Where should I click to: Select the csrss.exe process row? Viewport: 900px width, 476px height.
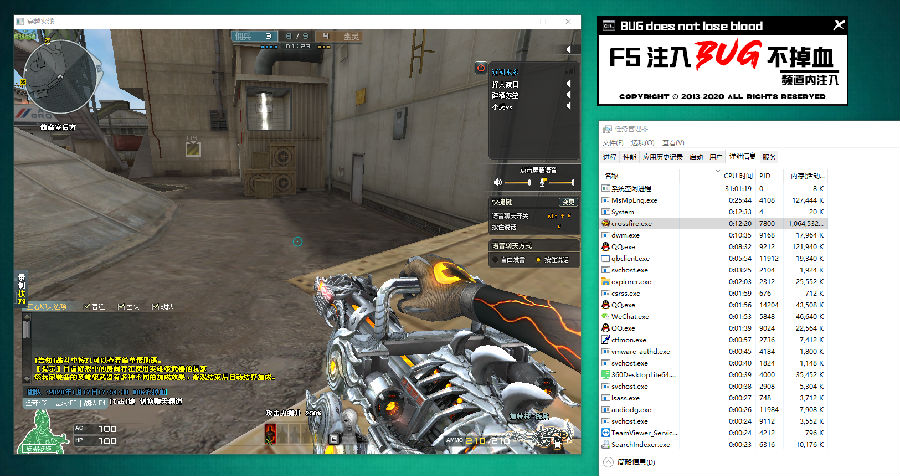[x=713, y=293]
